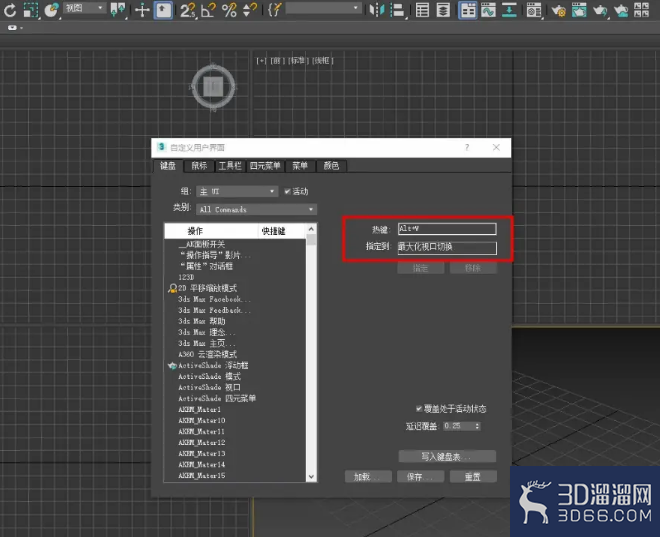Click Render in the Cloud icon
The width and height of the screenshot is (660, 537).
621,10
